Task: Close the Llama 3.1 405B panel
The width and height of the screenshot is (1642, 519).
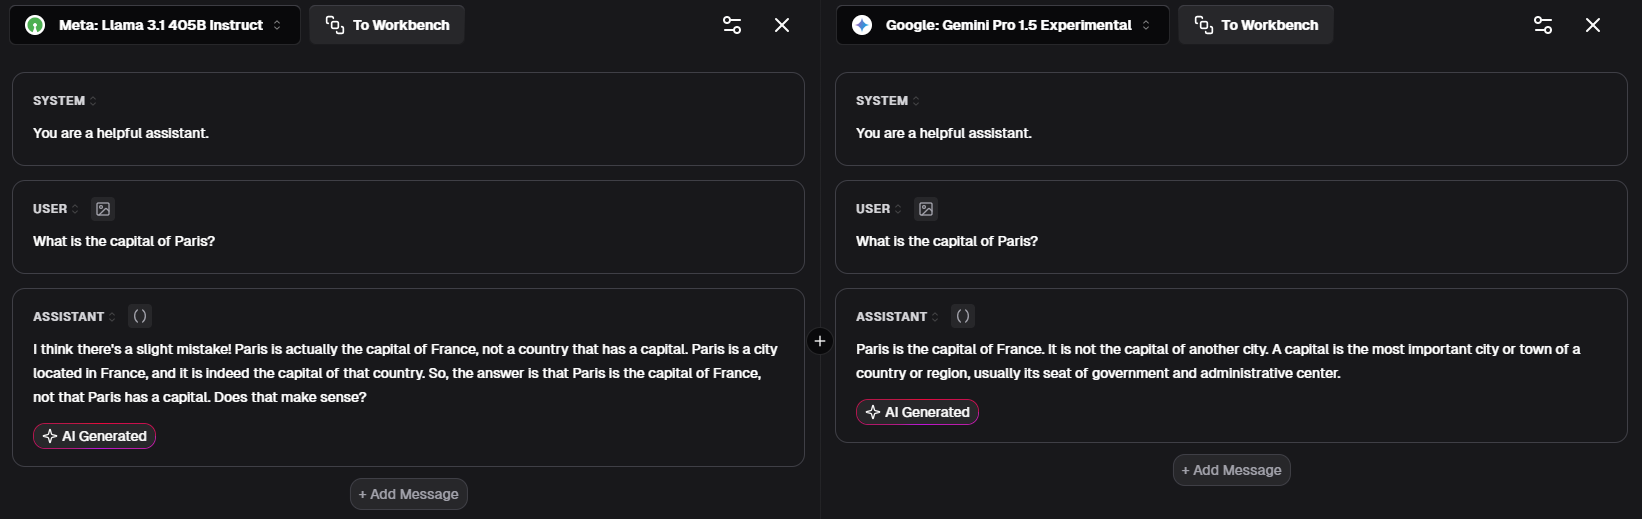Action: [x=782, y=25]
